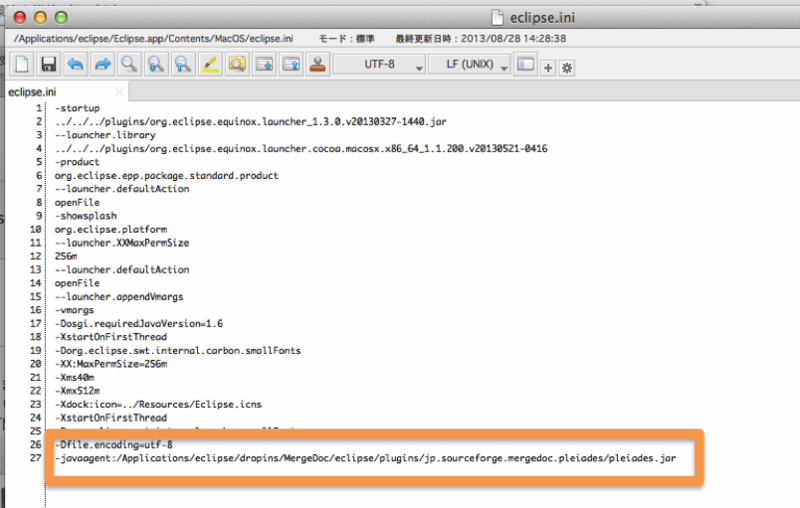Minimize the window with the yellow button
Image resolution: width=800 pixels, height=508 pixels.
point(40,18)
